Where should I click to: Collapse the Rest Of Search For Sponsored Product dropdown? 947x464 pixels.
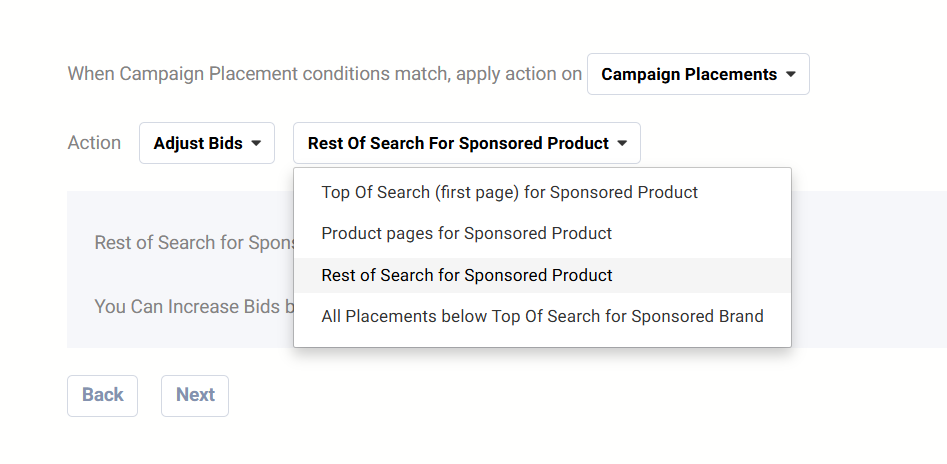tap(466, 144)
